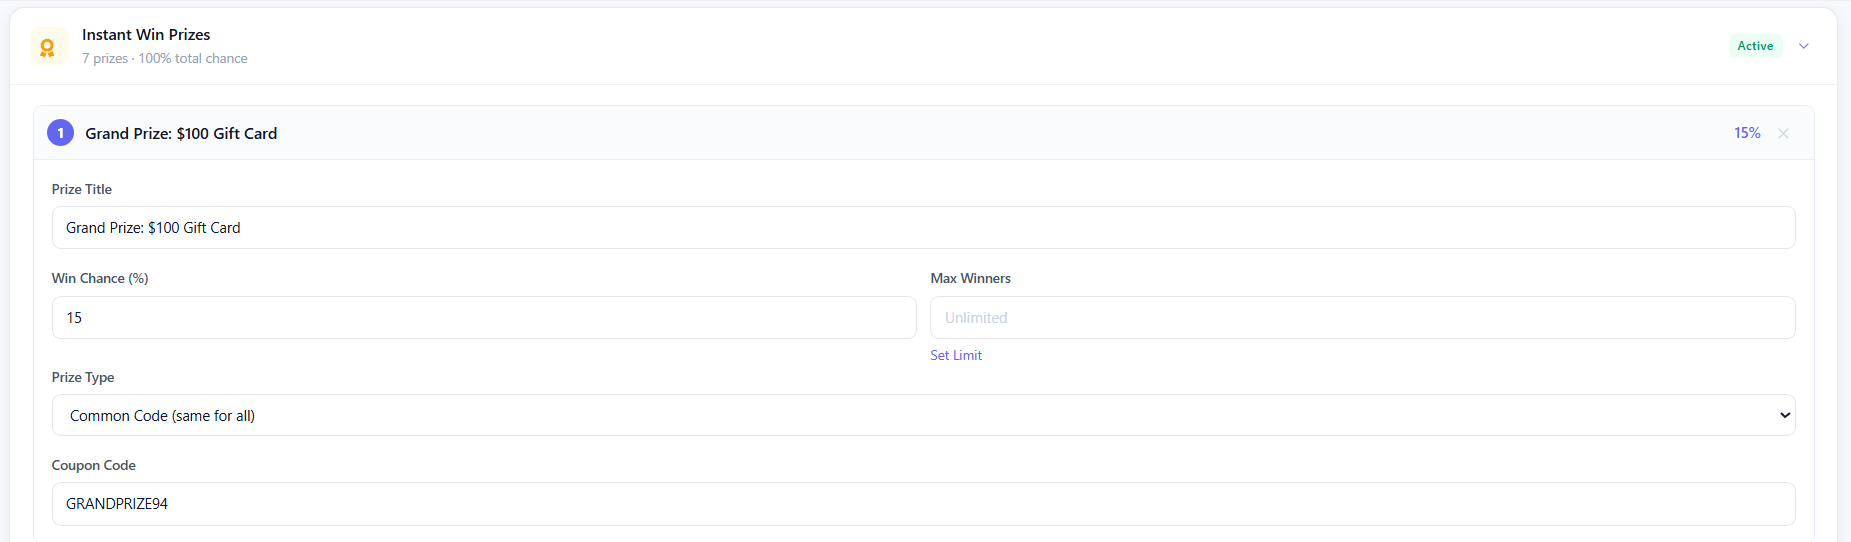
Task: Click the Max Winners Unlimited field
Action: pyautogui.click(x=1362, y=317)
